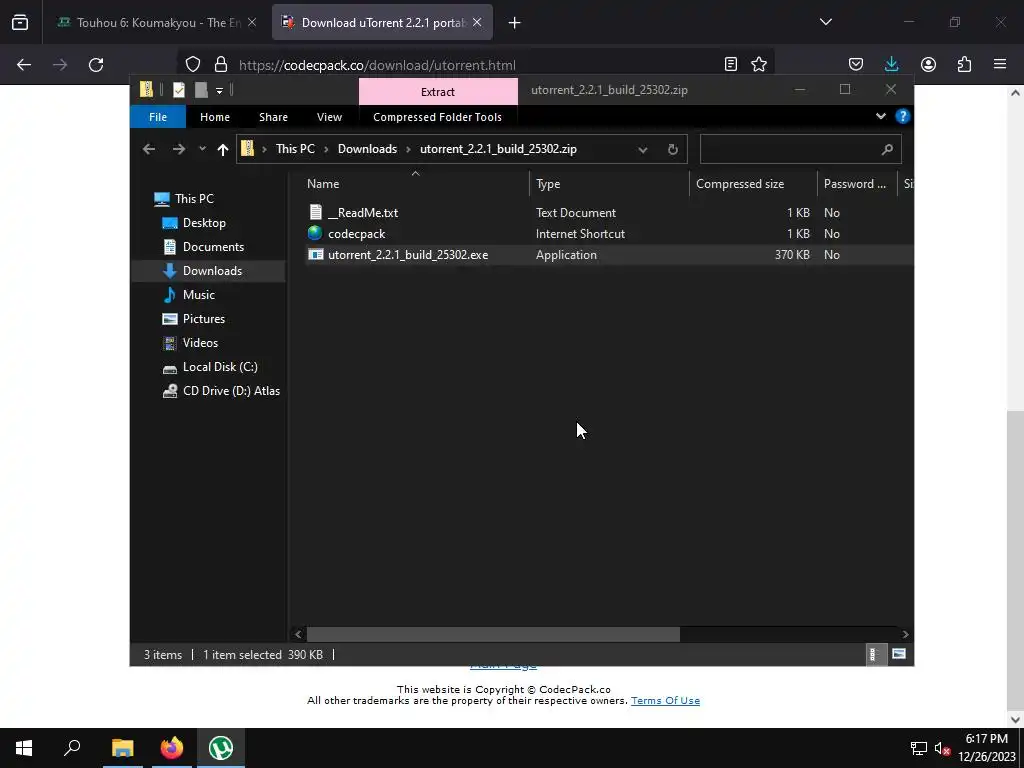Open Music in navigation pane
Screen dimensions: 1024x768
tap(199, 295)
